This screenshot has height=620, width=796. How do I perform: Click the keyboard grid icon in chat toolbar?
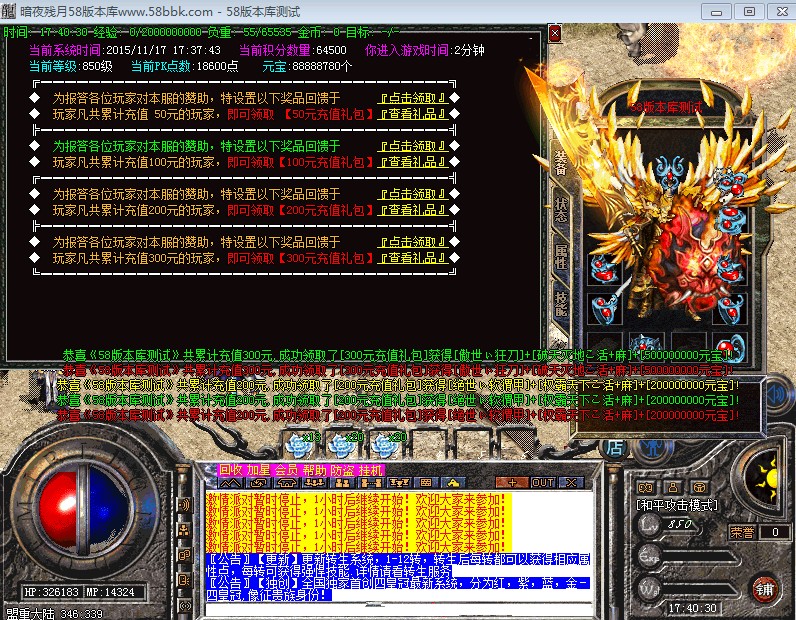[x=426, y=483]
